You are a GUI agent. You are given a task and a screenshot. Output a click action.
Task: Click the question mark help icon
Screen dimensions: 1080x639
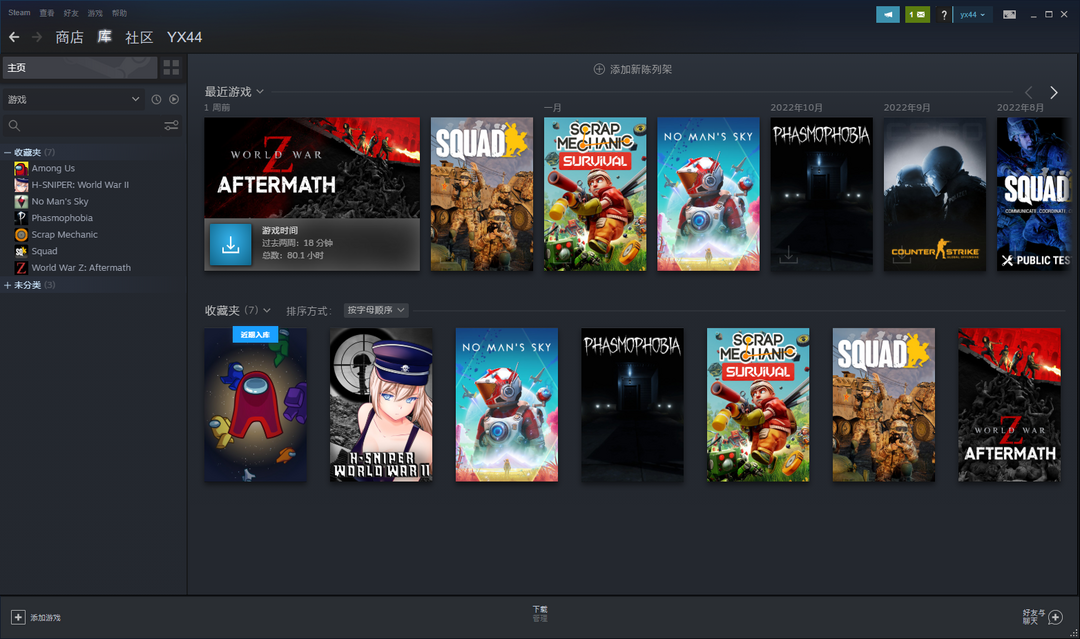coord(944,14)
